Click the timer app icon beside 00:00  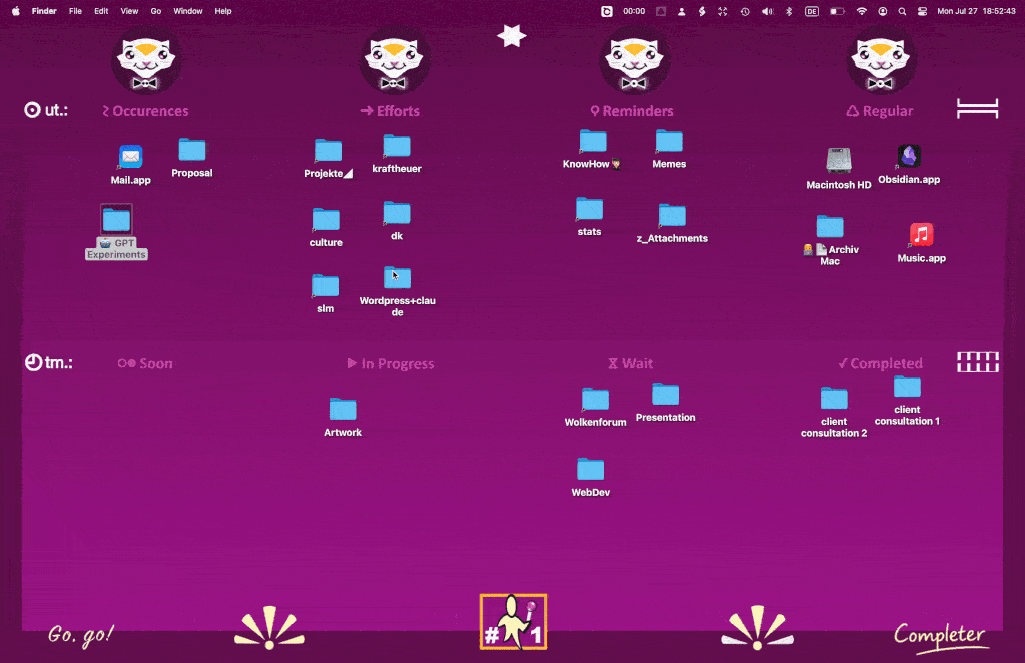click(607, 11)
